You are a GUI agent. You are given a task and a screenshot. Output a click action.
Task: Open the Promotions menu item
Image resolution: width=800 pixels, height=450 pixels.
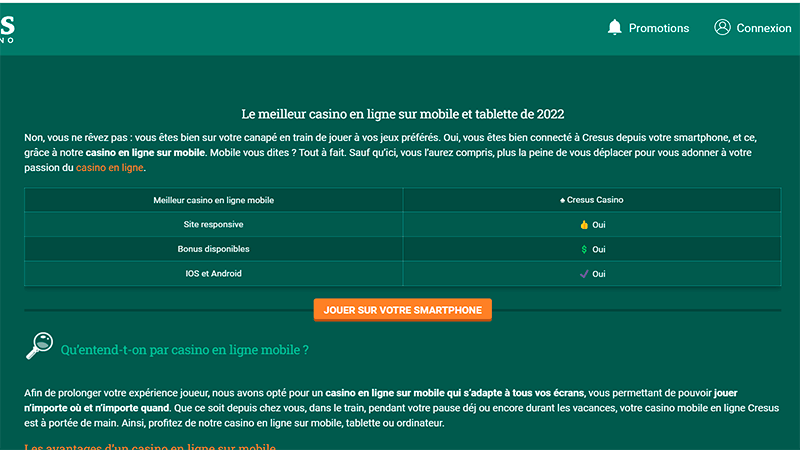tap(658, 28)
